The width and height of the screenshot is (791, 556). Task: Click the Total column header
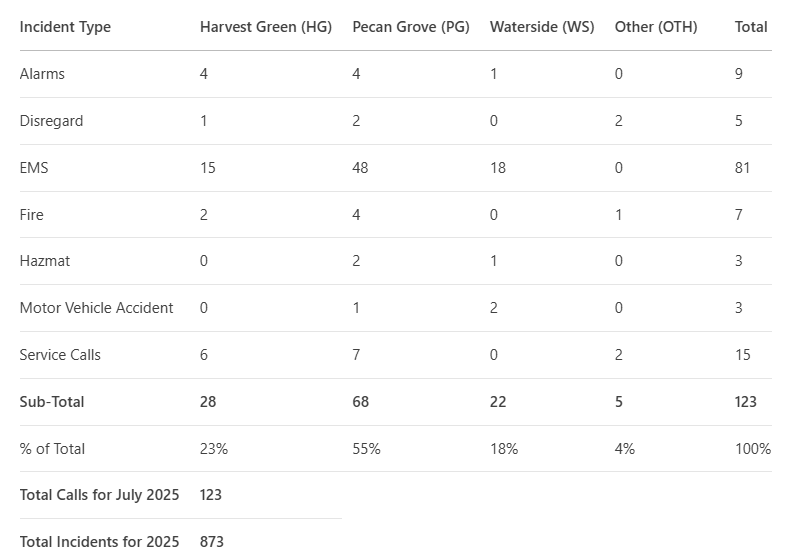coord(751,27)
